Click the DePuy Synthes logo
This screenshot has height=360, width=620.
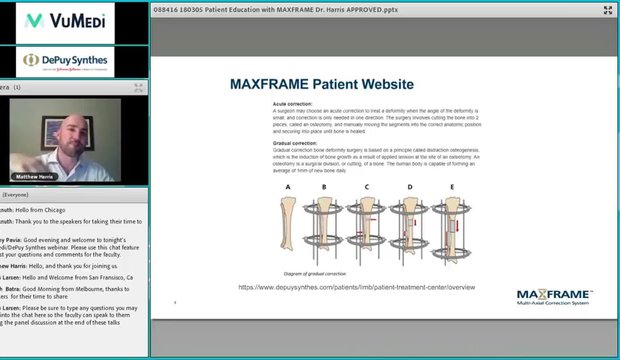click(x=65, y=61)
